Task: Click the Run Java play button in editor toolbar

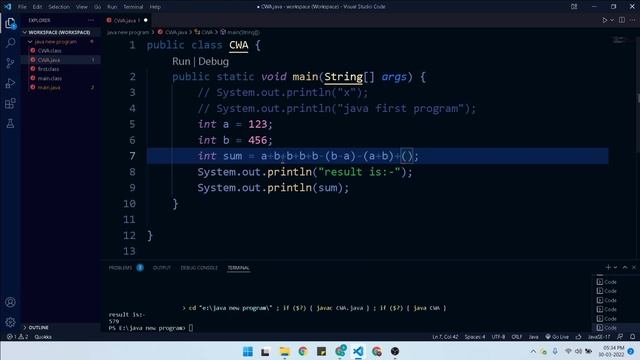Action: pos(604,20)
